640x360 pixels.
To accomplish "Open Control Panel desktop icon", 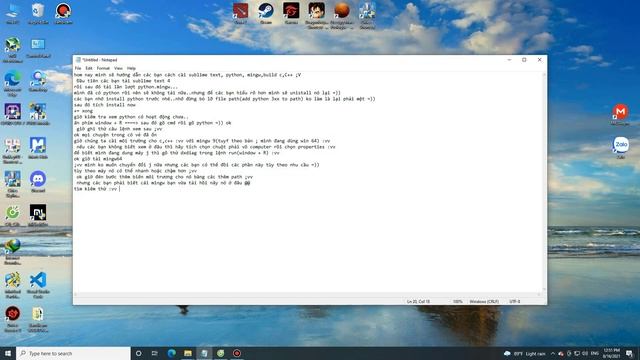I will coord(38,47).
